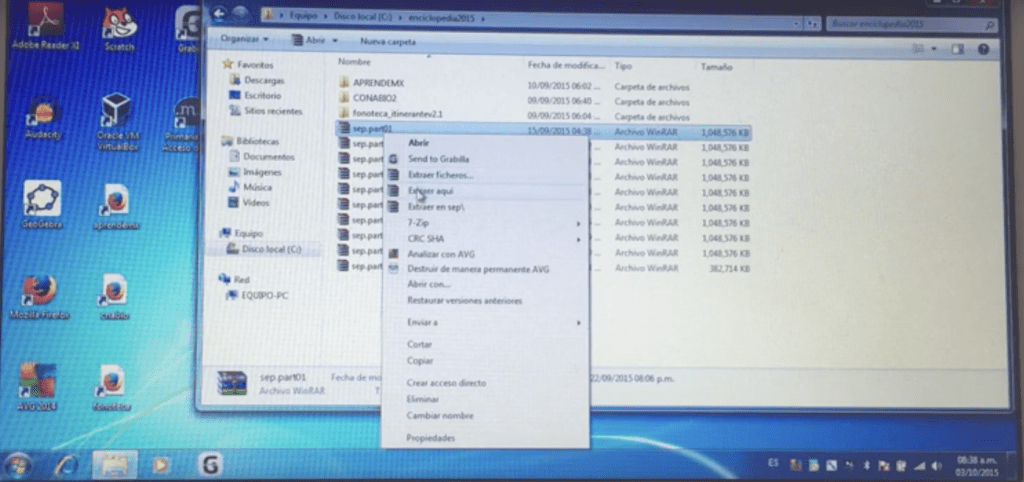Choose Crear acceso directo
The width and height of the screenshot is (1024, 482).
446,383
